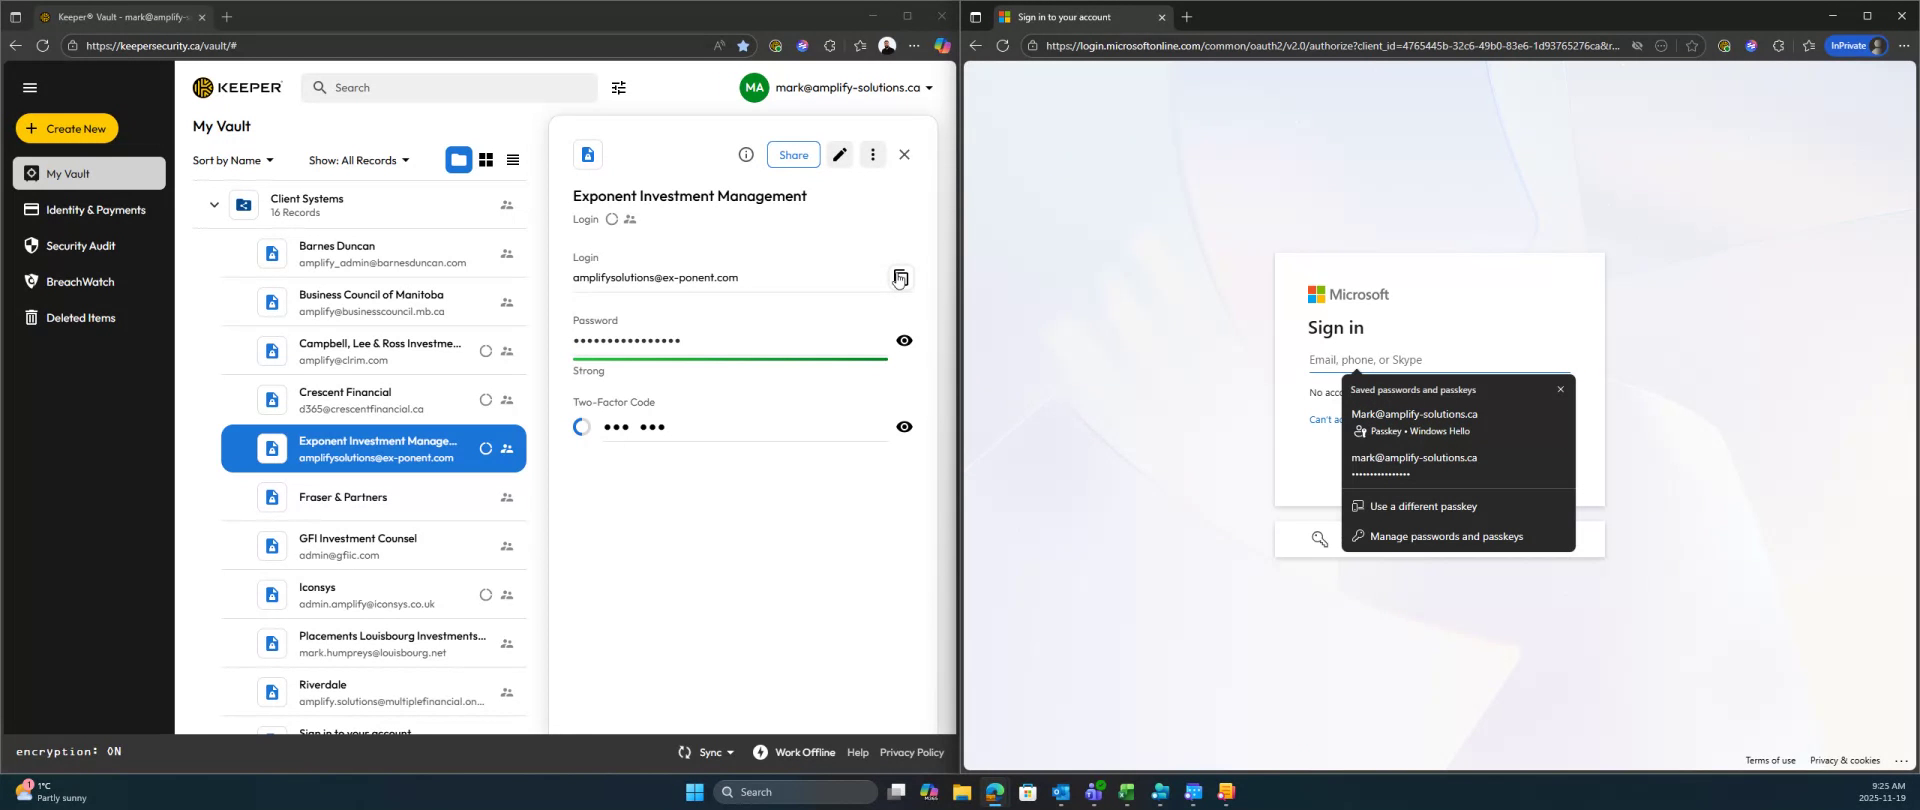
Task: Close Saved passwords and passkeys popup
Action: [1560, 390]
